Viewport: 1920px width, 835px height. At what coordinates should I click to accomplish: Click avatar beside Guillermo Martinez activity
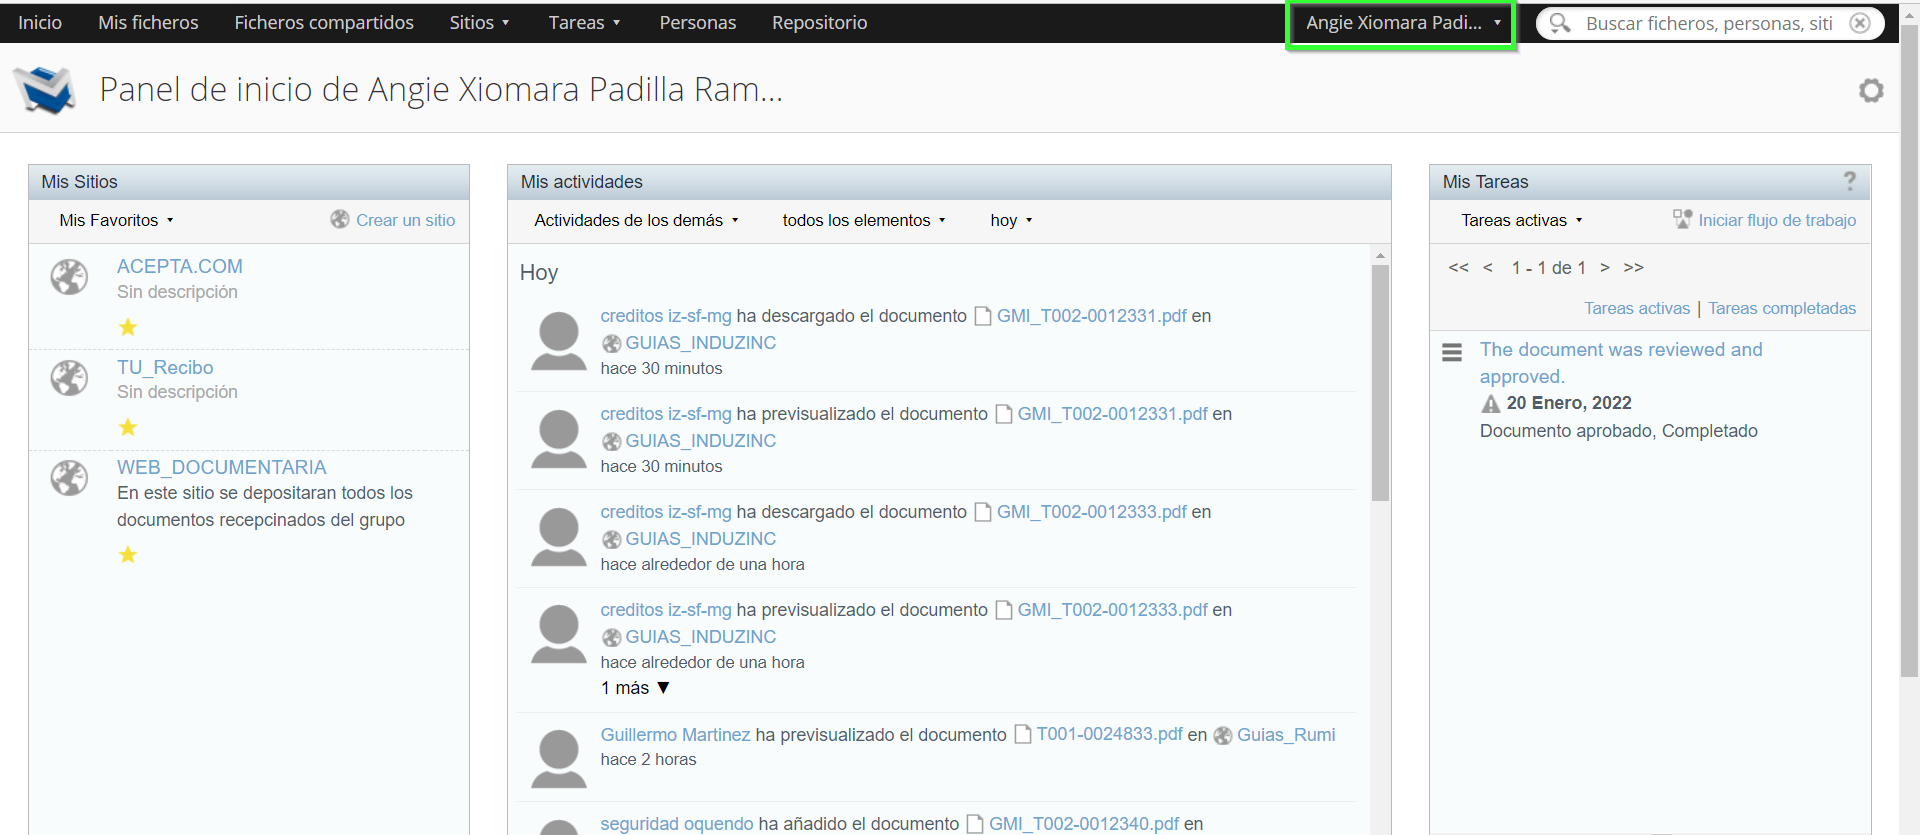coord(559,759)
